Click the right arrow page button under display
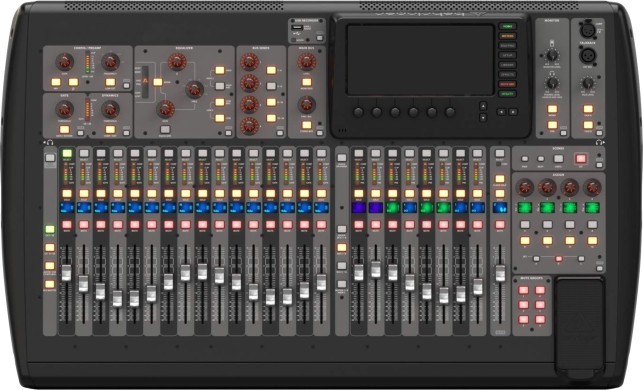 (x=513, y=112)
